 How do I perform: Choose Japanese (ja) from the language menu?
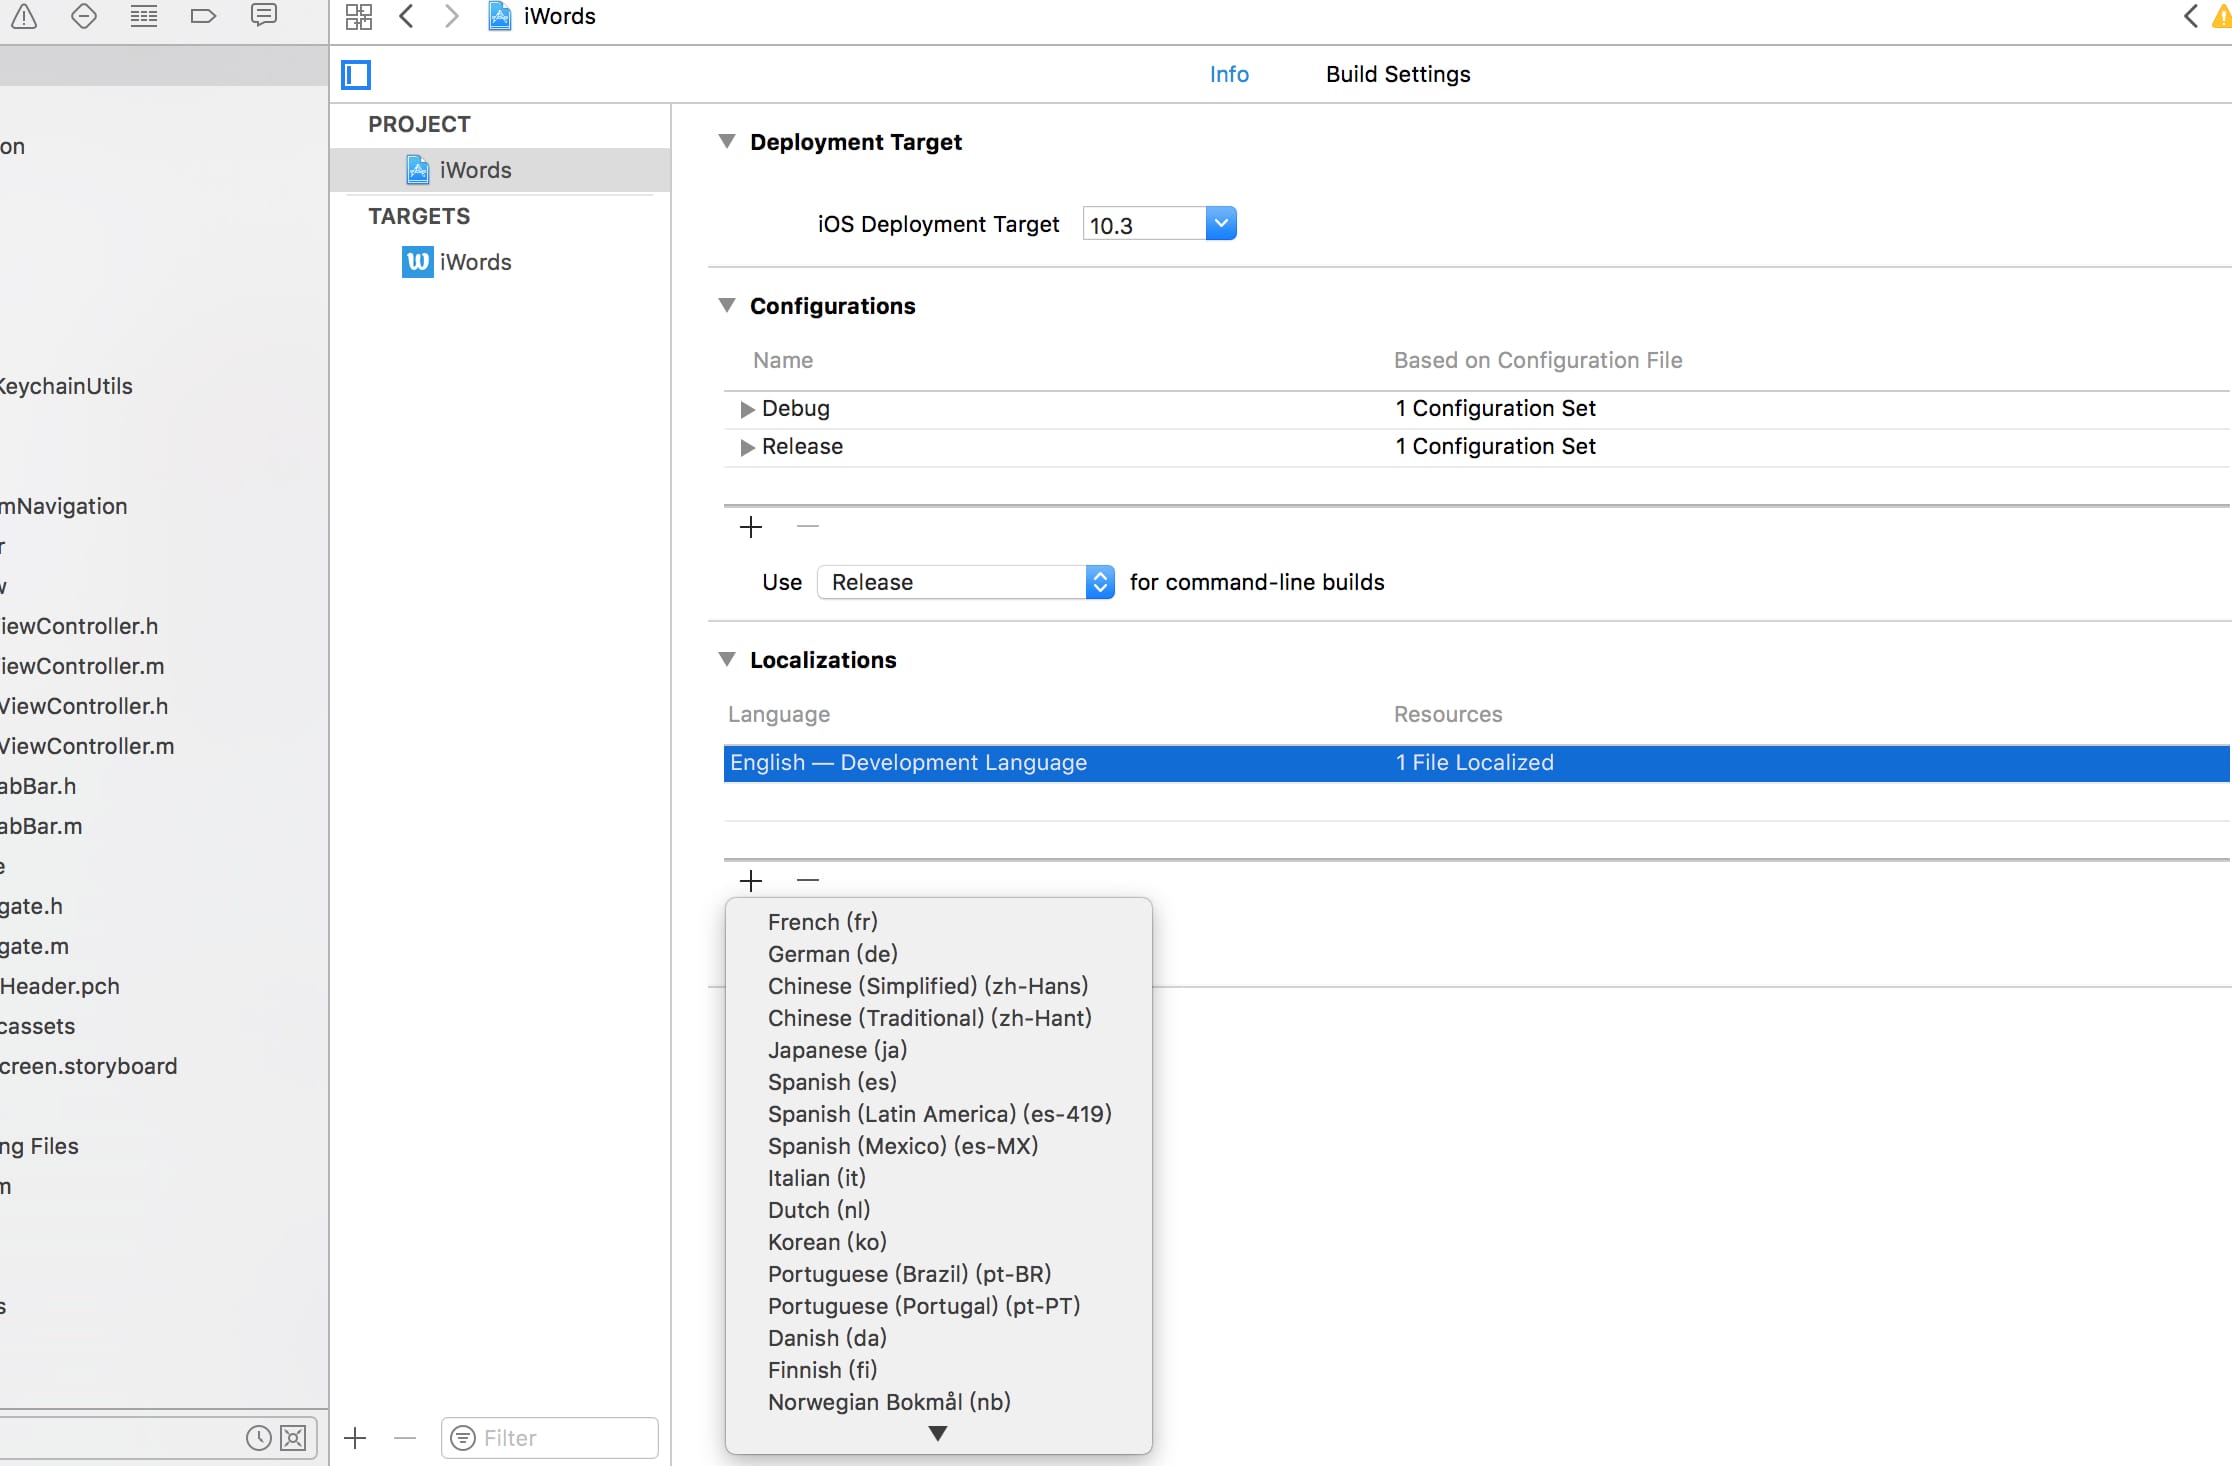click(837, 1050)
